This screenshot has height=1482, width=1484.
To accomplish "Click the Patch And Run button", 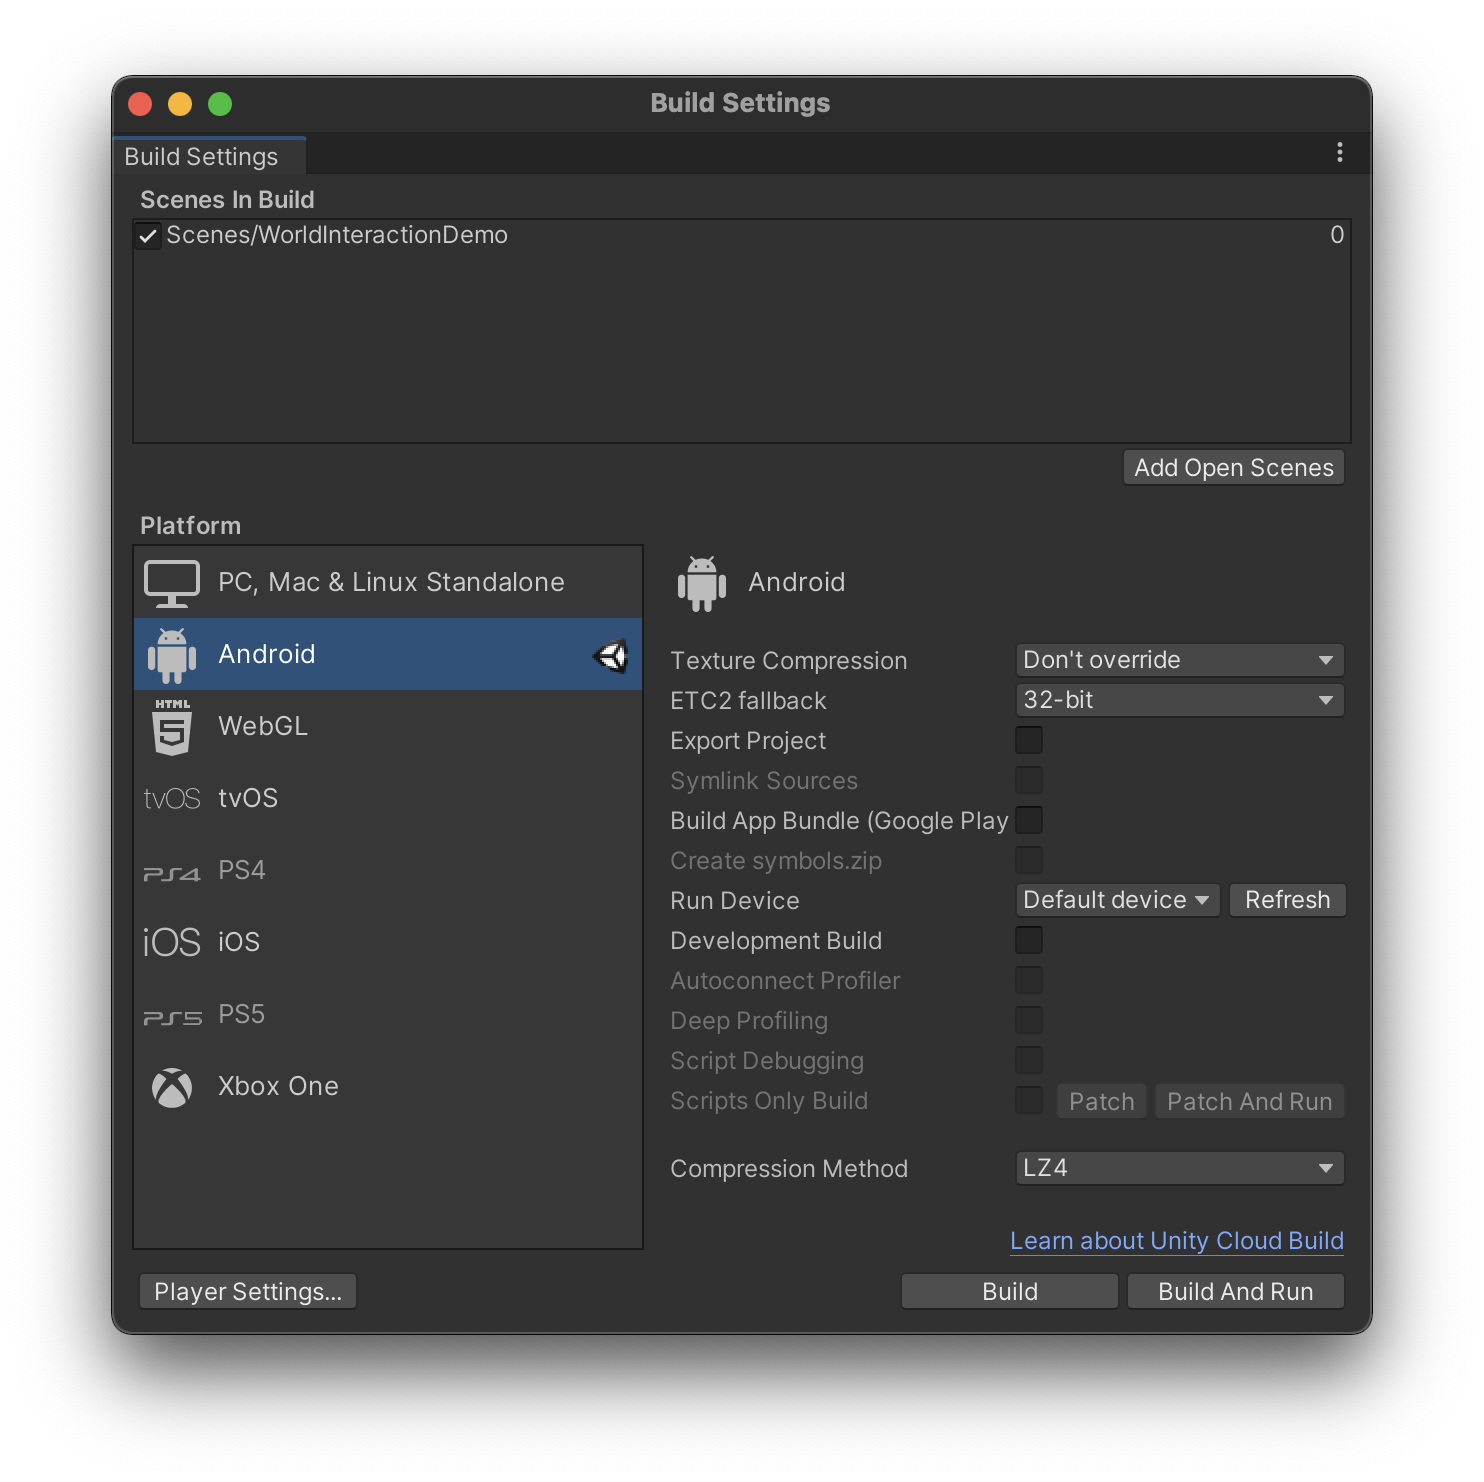I will coord(1250,1102).
